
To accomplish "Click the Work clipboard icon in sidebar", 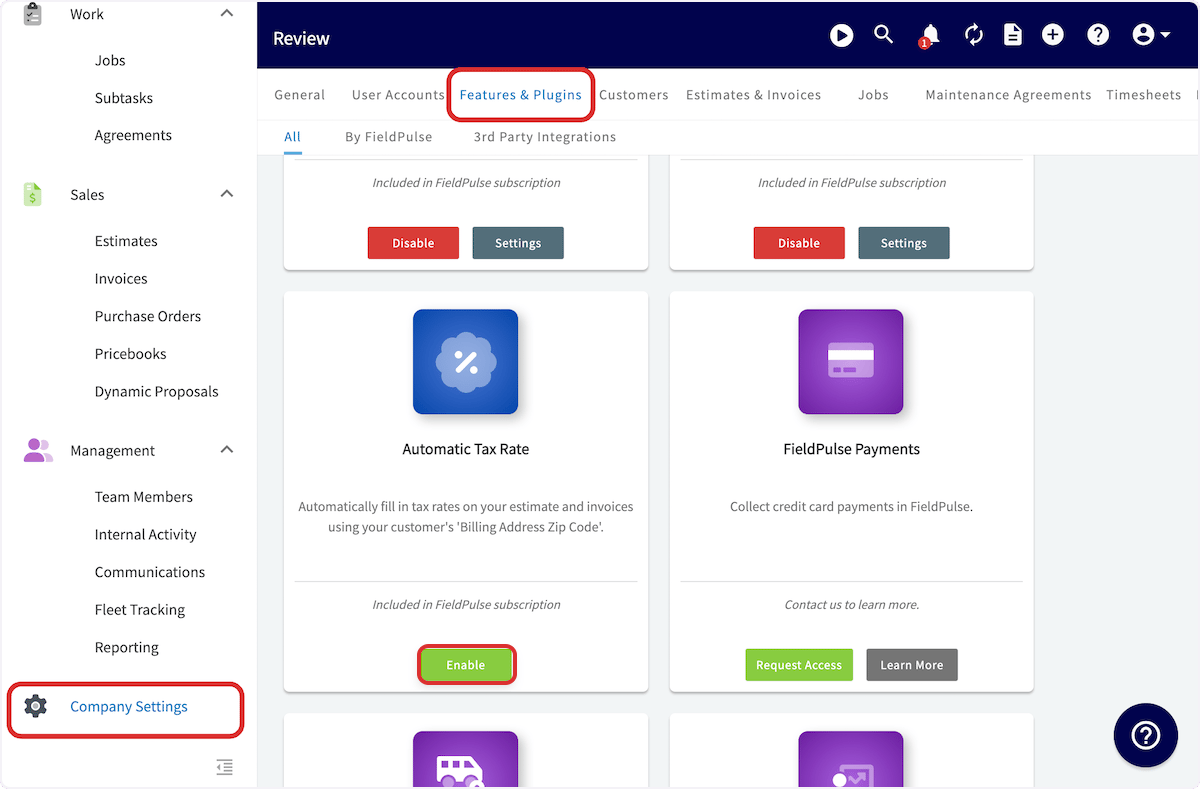I will 33,14.
